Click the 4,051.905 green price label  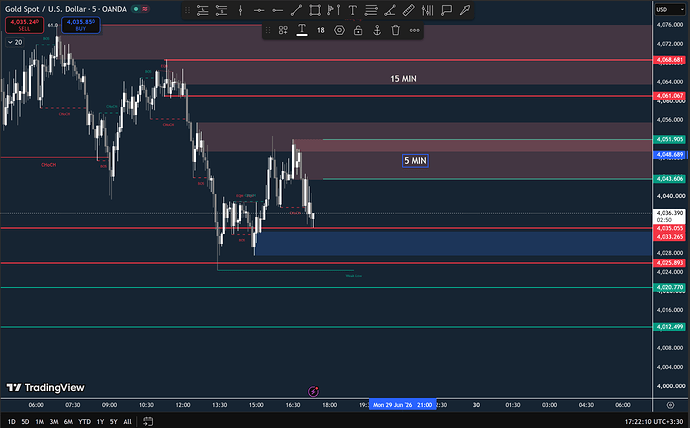[x=669, y=139]
